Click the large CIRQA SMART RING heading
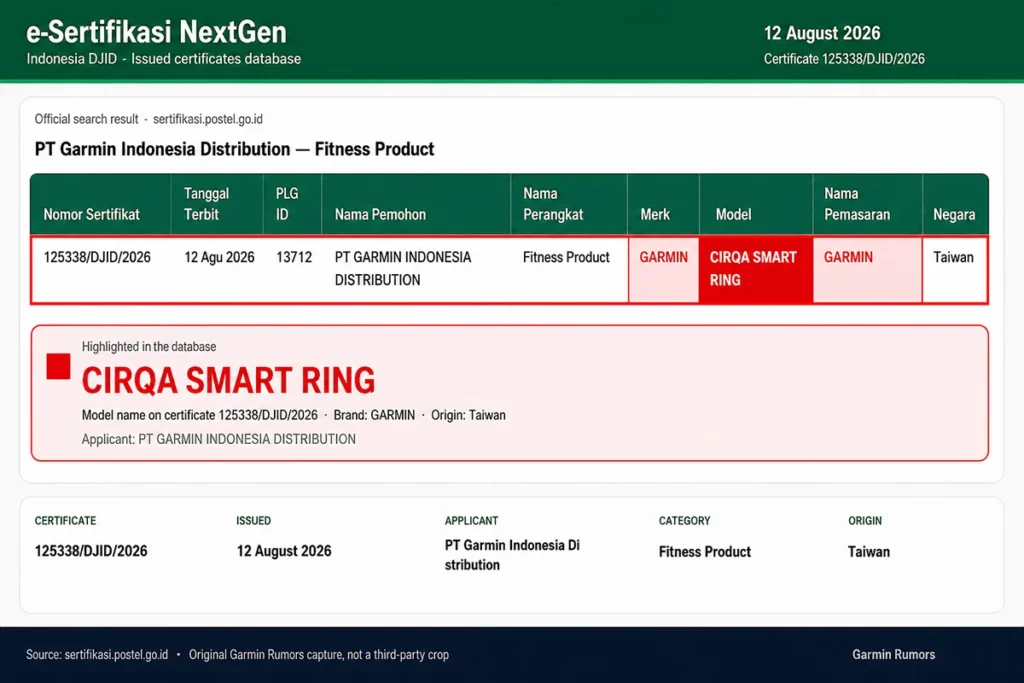Viewport: 1024px width, 683px height. [x=228, y=381]
